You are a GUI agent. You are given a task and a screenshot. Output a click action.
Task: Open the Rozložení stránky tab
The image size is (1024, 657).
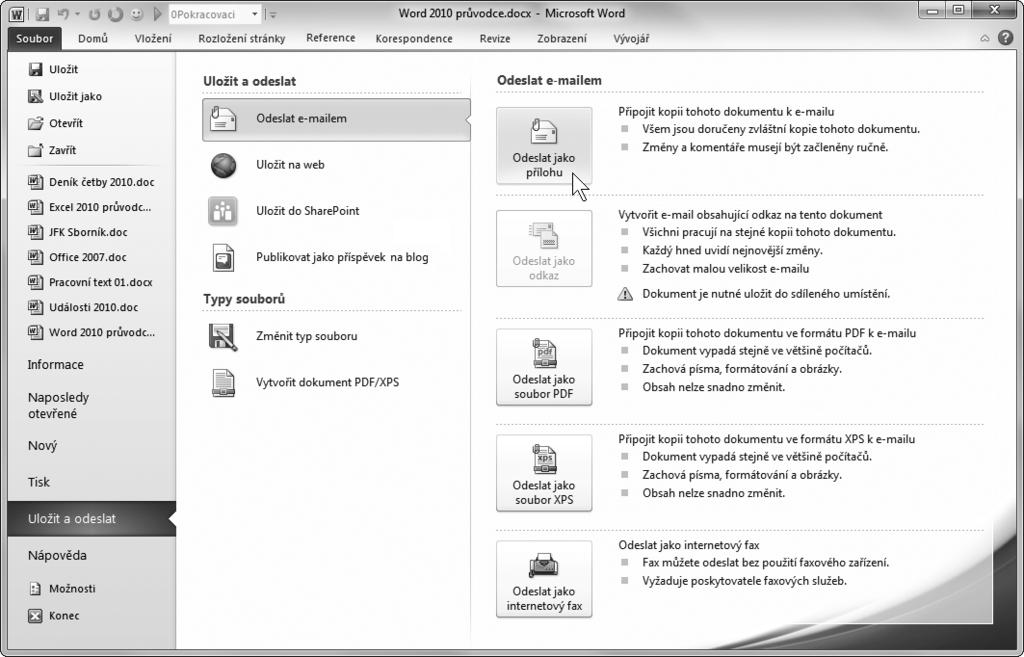[242, 39]
